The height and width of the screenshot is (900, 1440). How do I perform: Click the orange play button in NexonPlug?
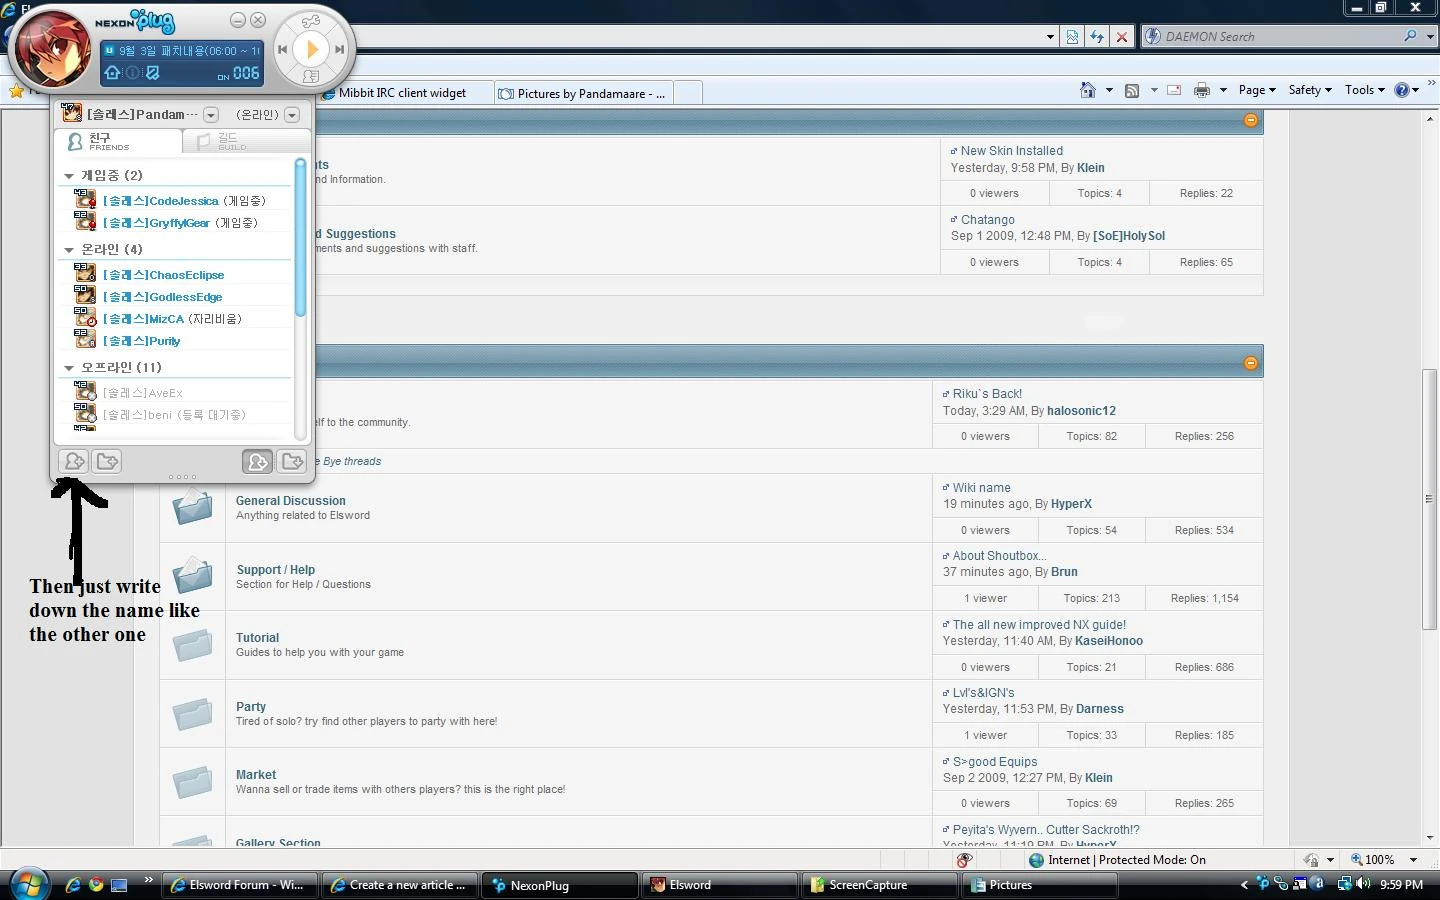[x=312, y=48]
